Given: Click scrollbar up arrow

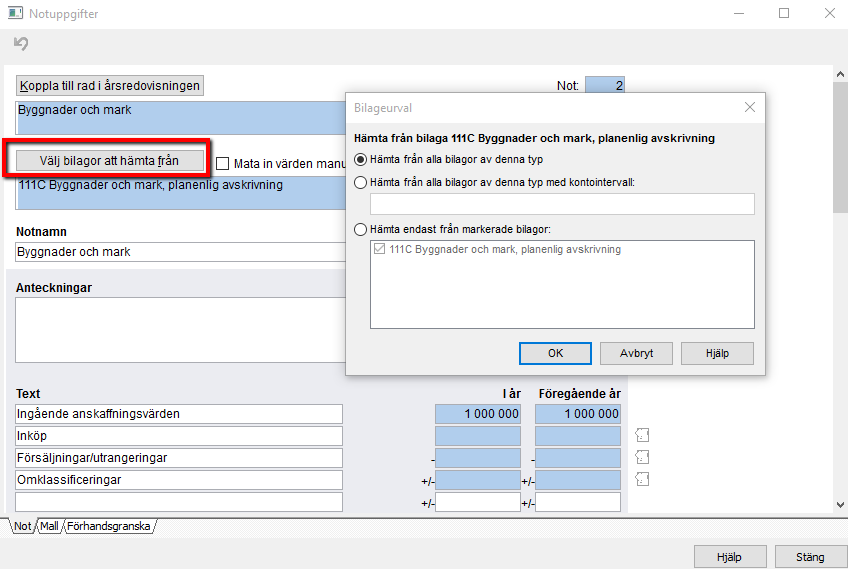Looking at the screenshot, I should 840,74.
